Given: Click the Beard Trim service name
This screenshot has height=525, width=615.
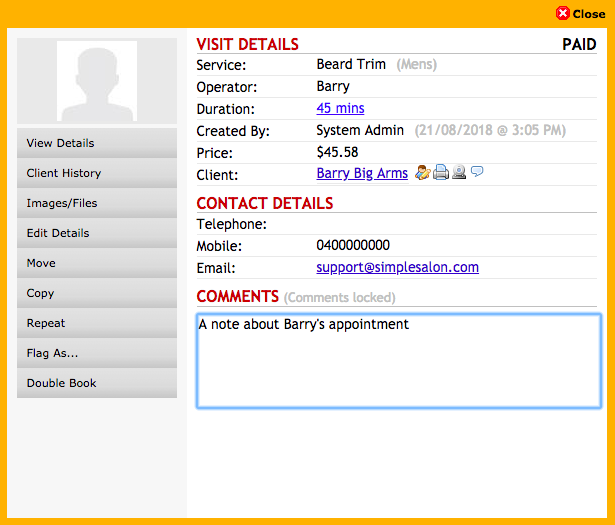Looking at the screenshot, I should pos(351,64).
